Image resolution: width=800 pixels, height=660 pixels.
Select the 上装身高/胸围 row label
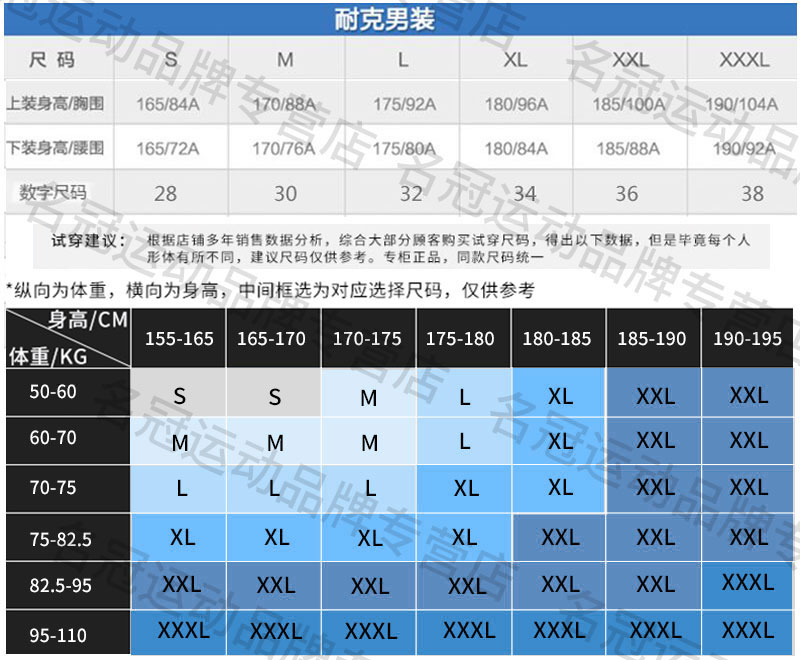tap(55, 104)
